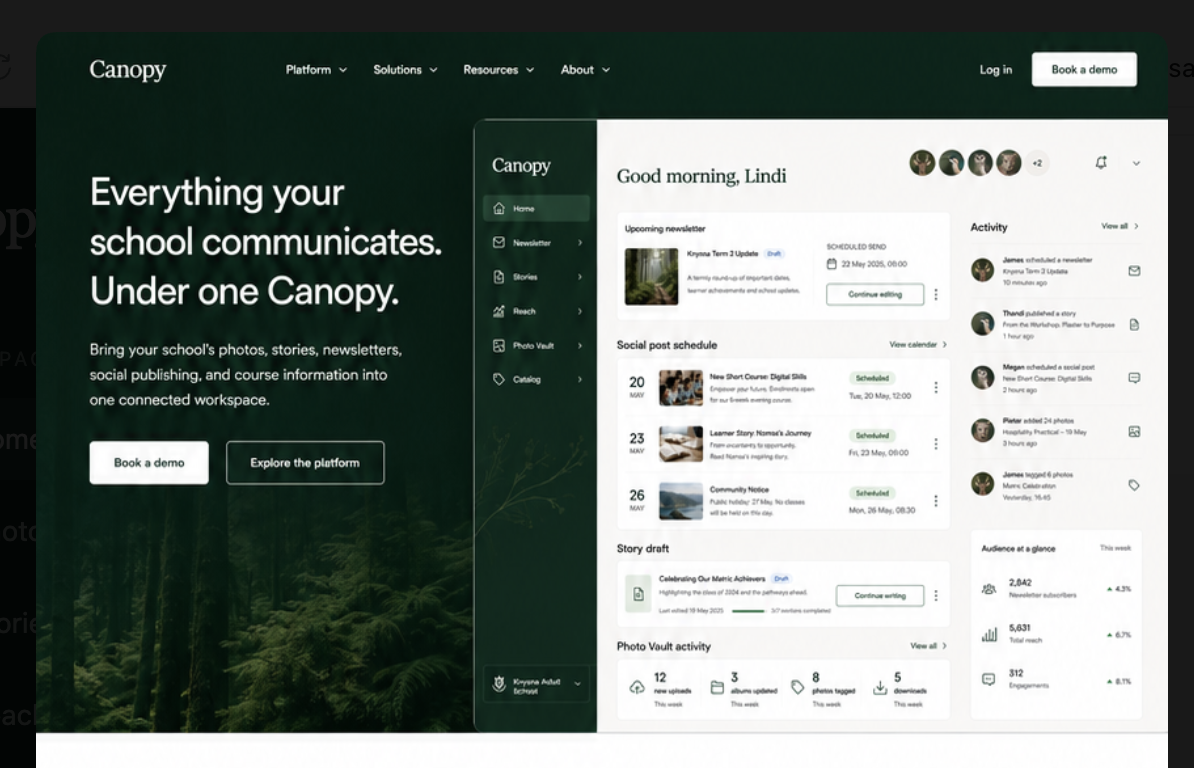Image resolution: width=1194 pixels, height=768 pixels.
Task: Click the book thumbnail for 23 May post
Action: pyautogui.click(x=681, y=445)
